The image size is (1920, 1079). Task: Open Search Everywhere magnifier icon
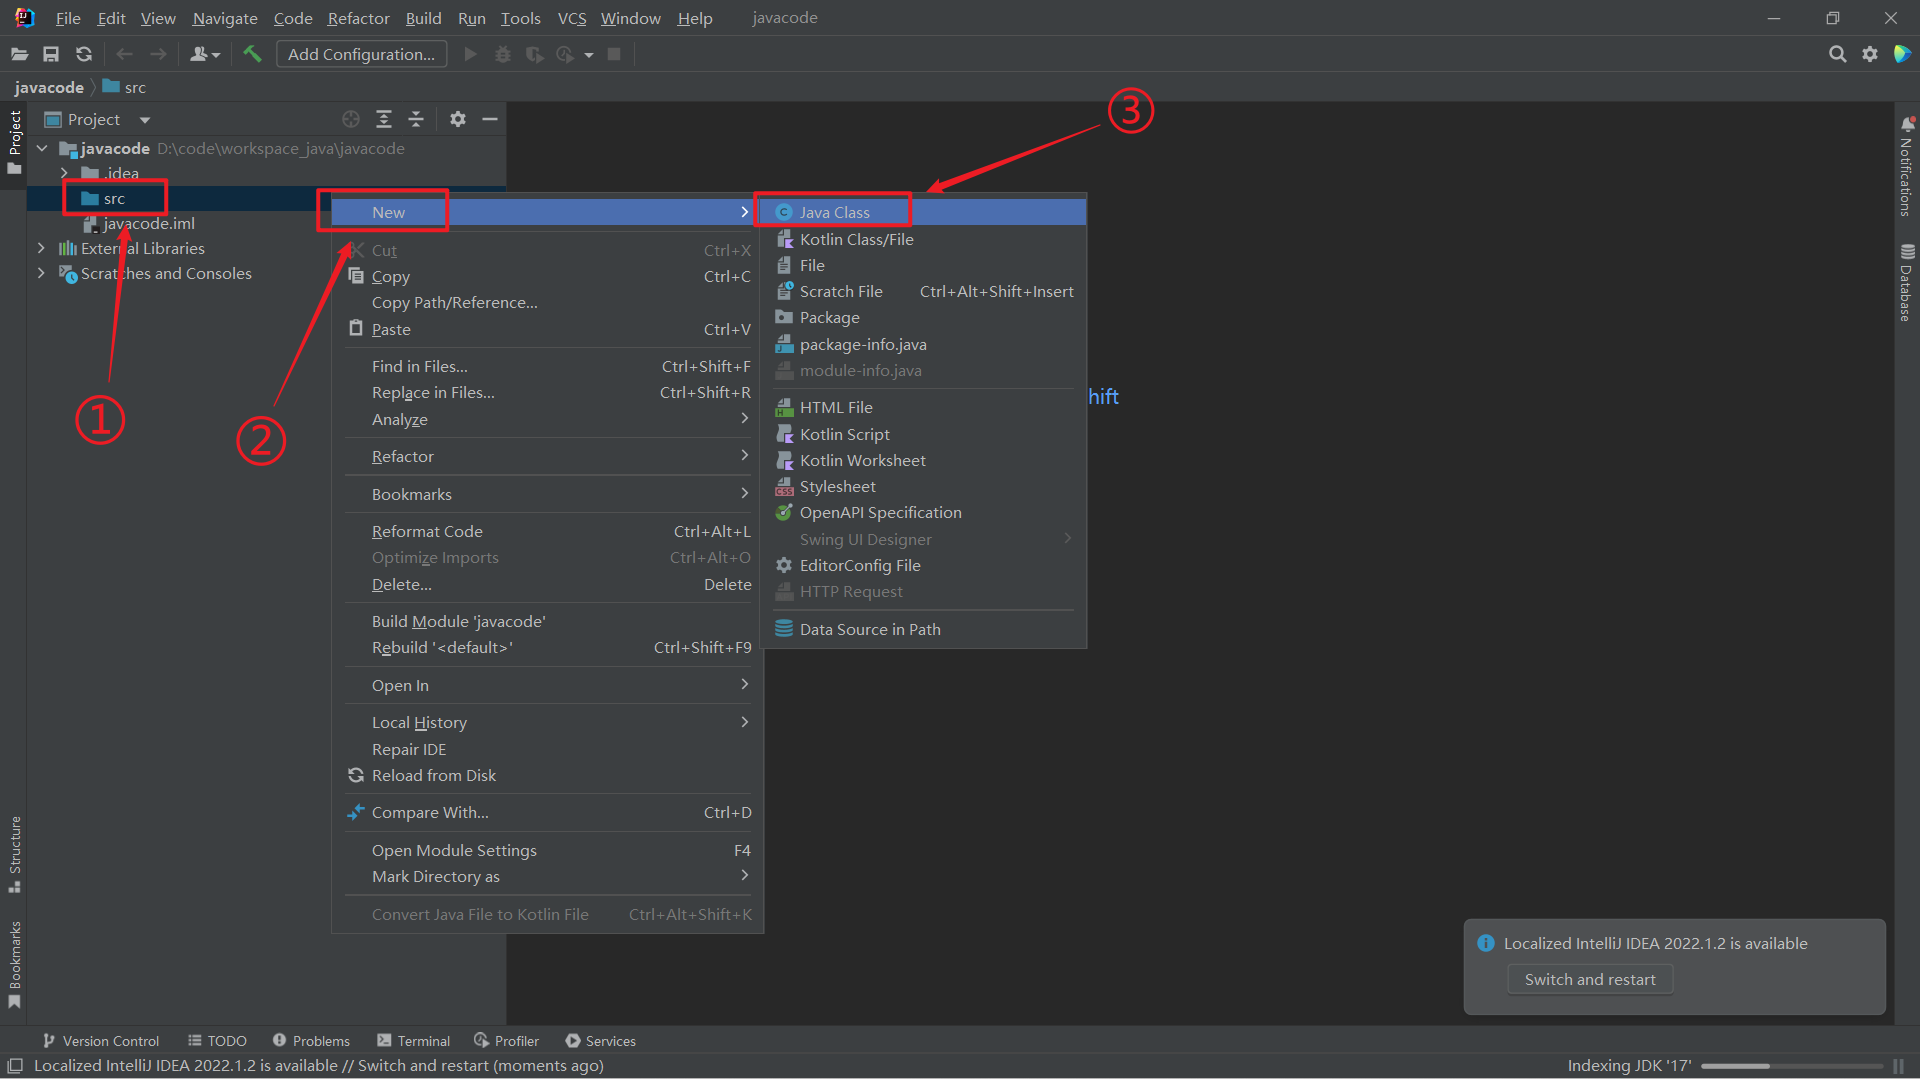pyautogui.click(x=1837, y=54)
